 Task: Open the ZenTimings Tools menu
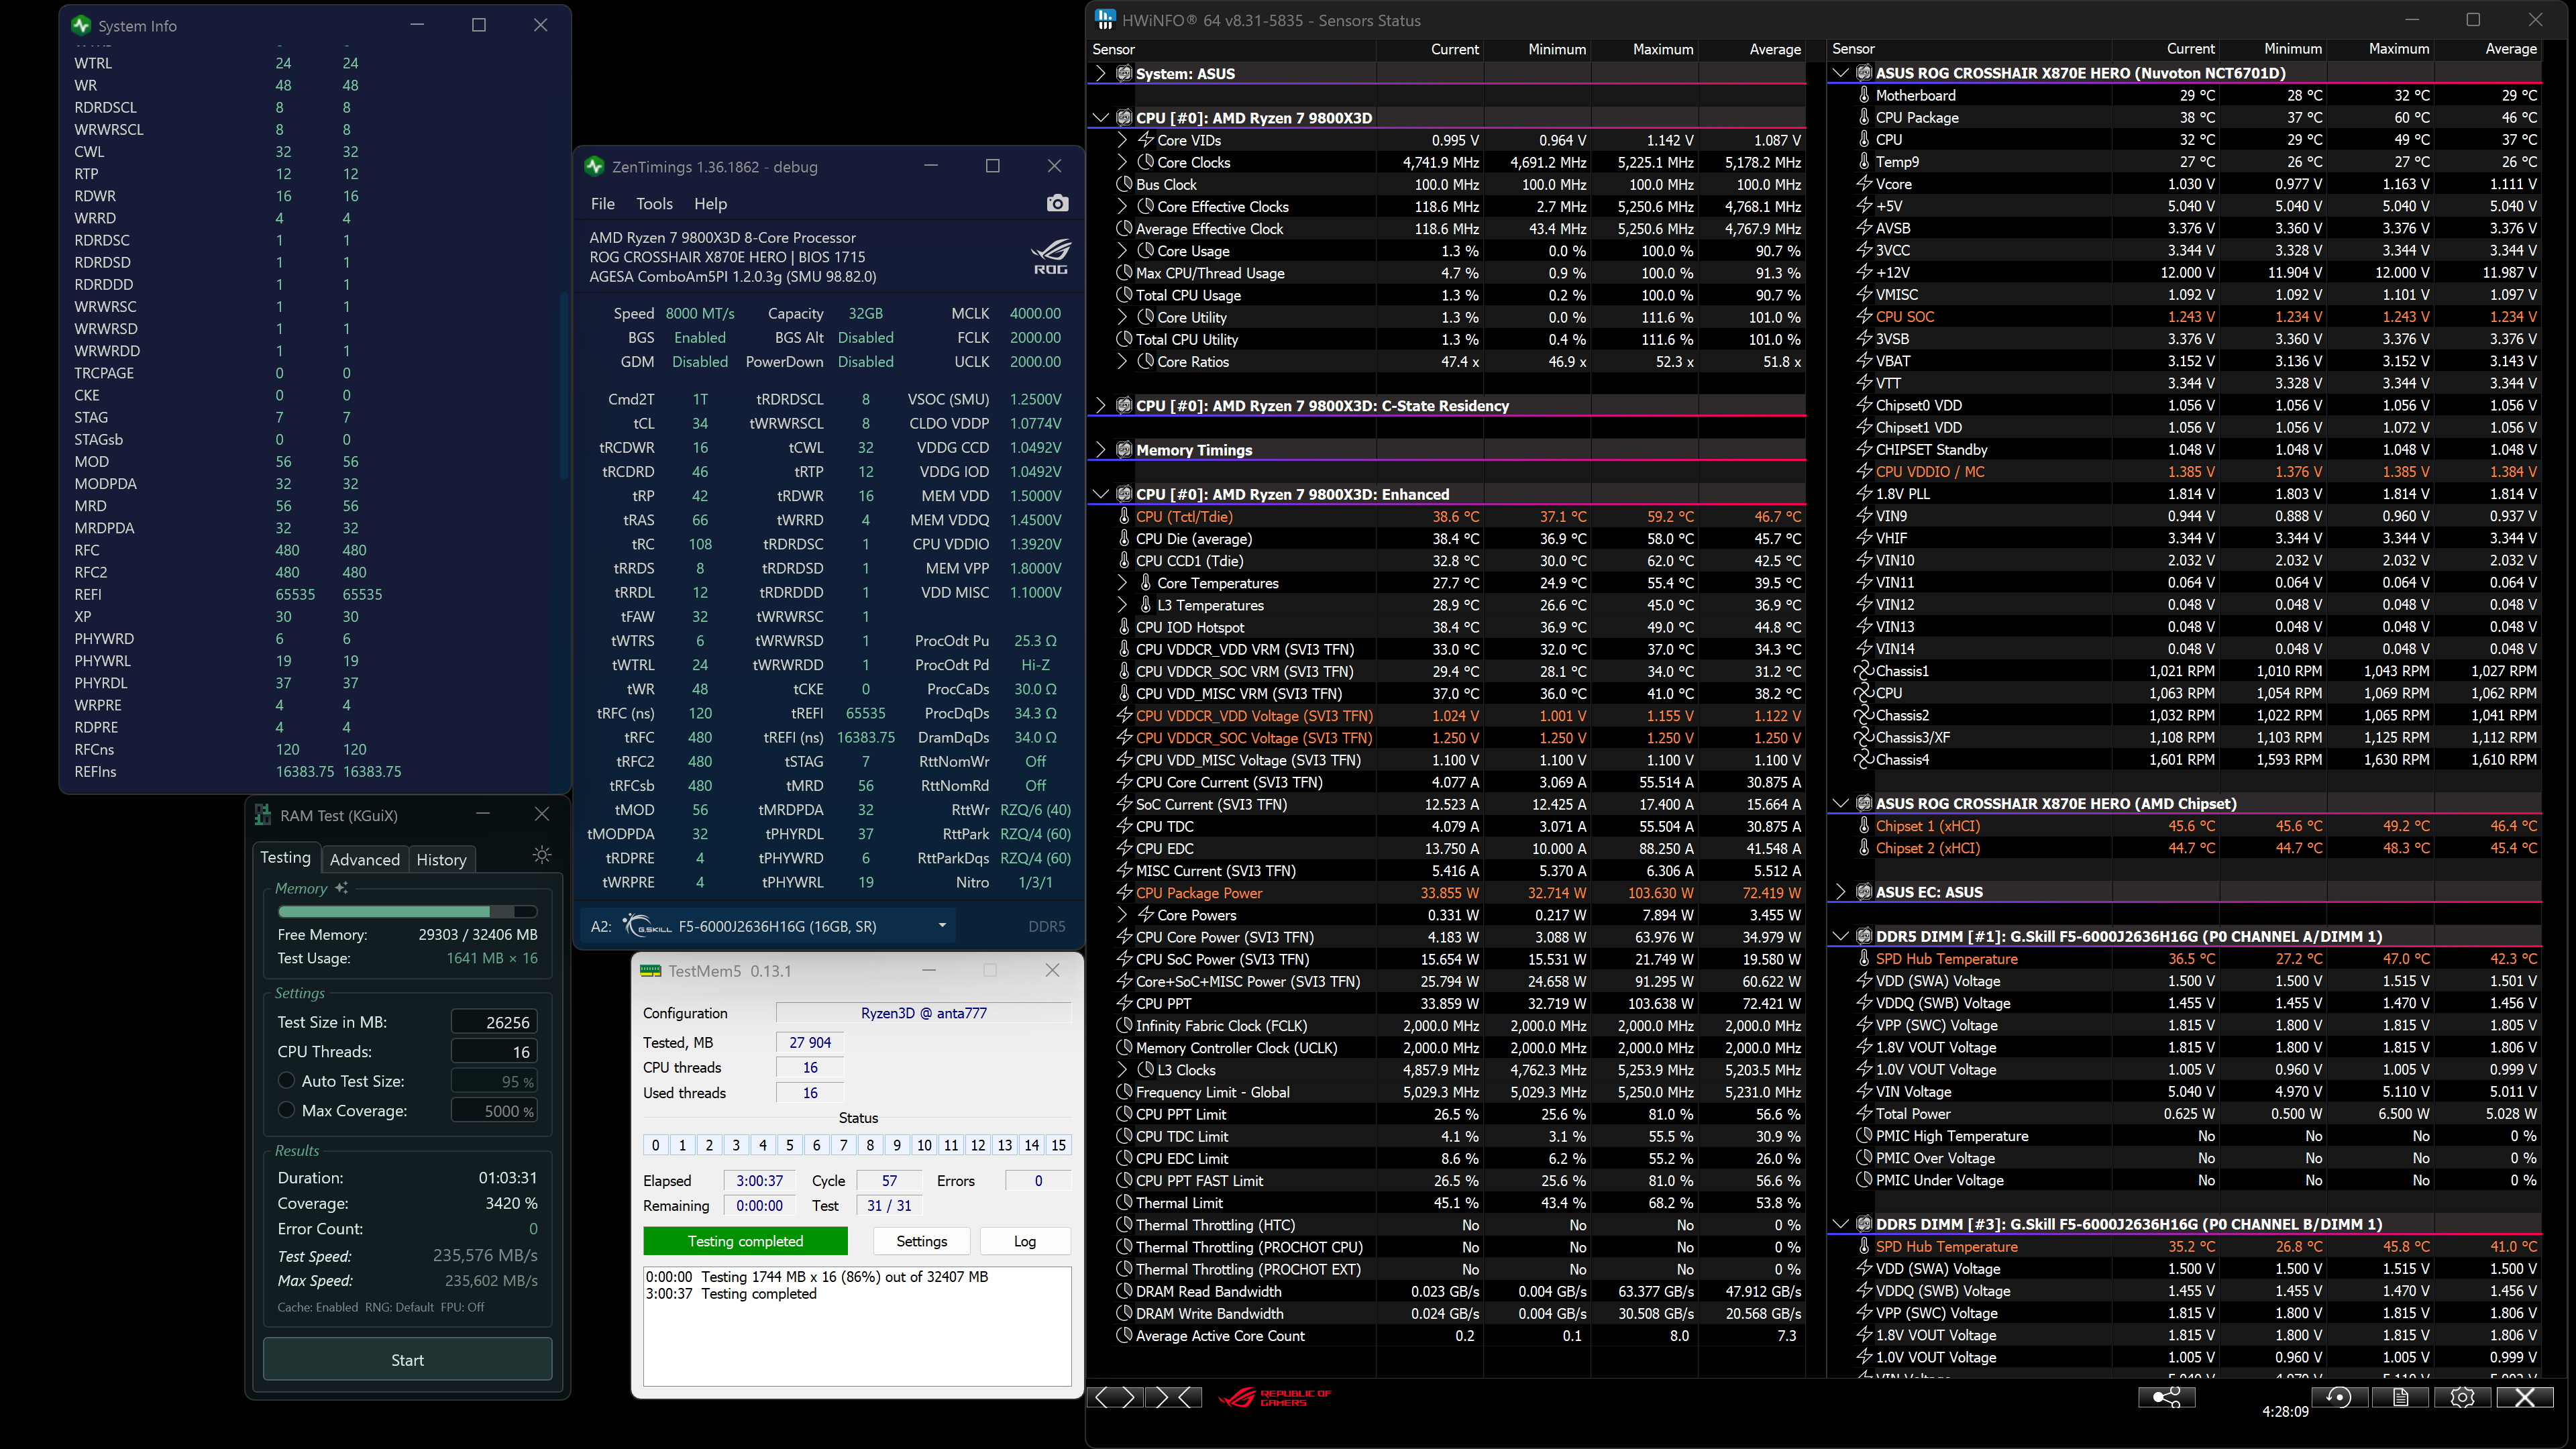point(654,204)
